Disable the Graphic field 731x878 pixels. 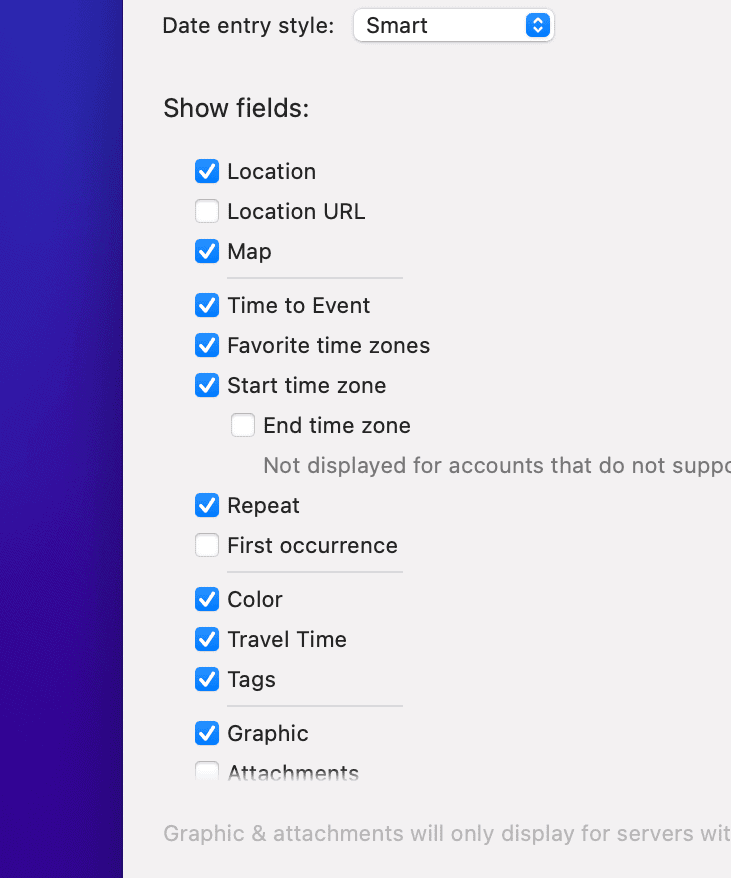pyautogui.click(x=206, y=733)
